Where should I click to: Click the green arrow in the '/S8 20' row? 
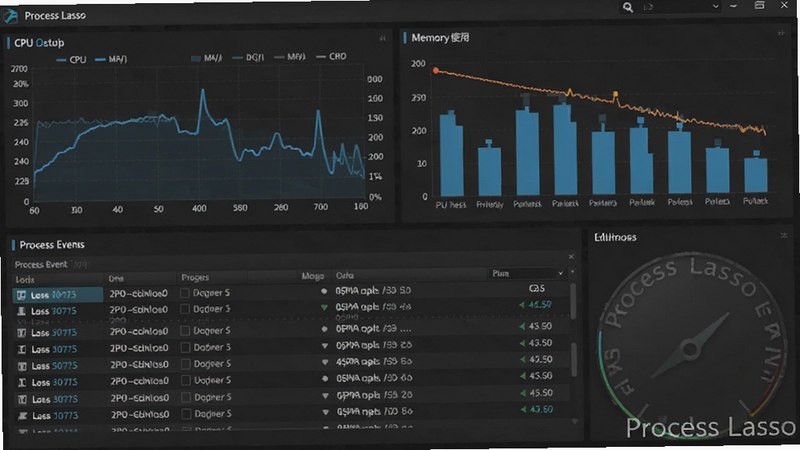click(522, 393)
